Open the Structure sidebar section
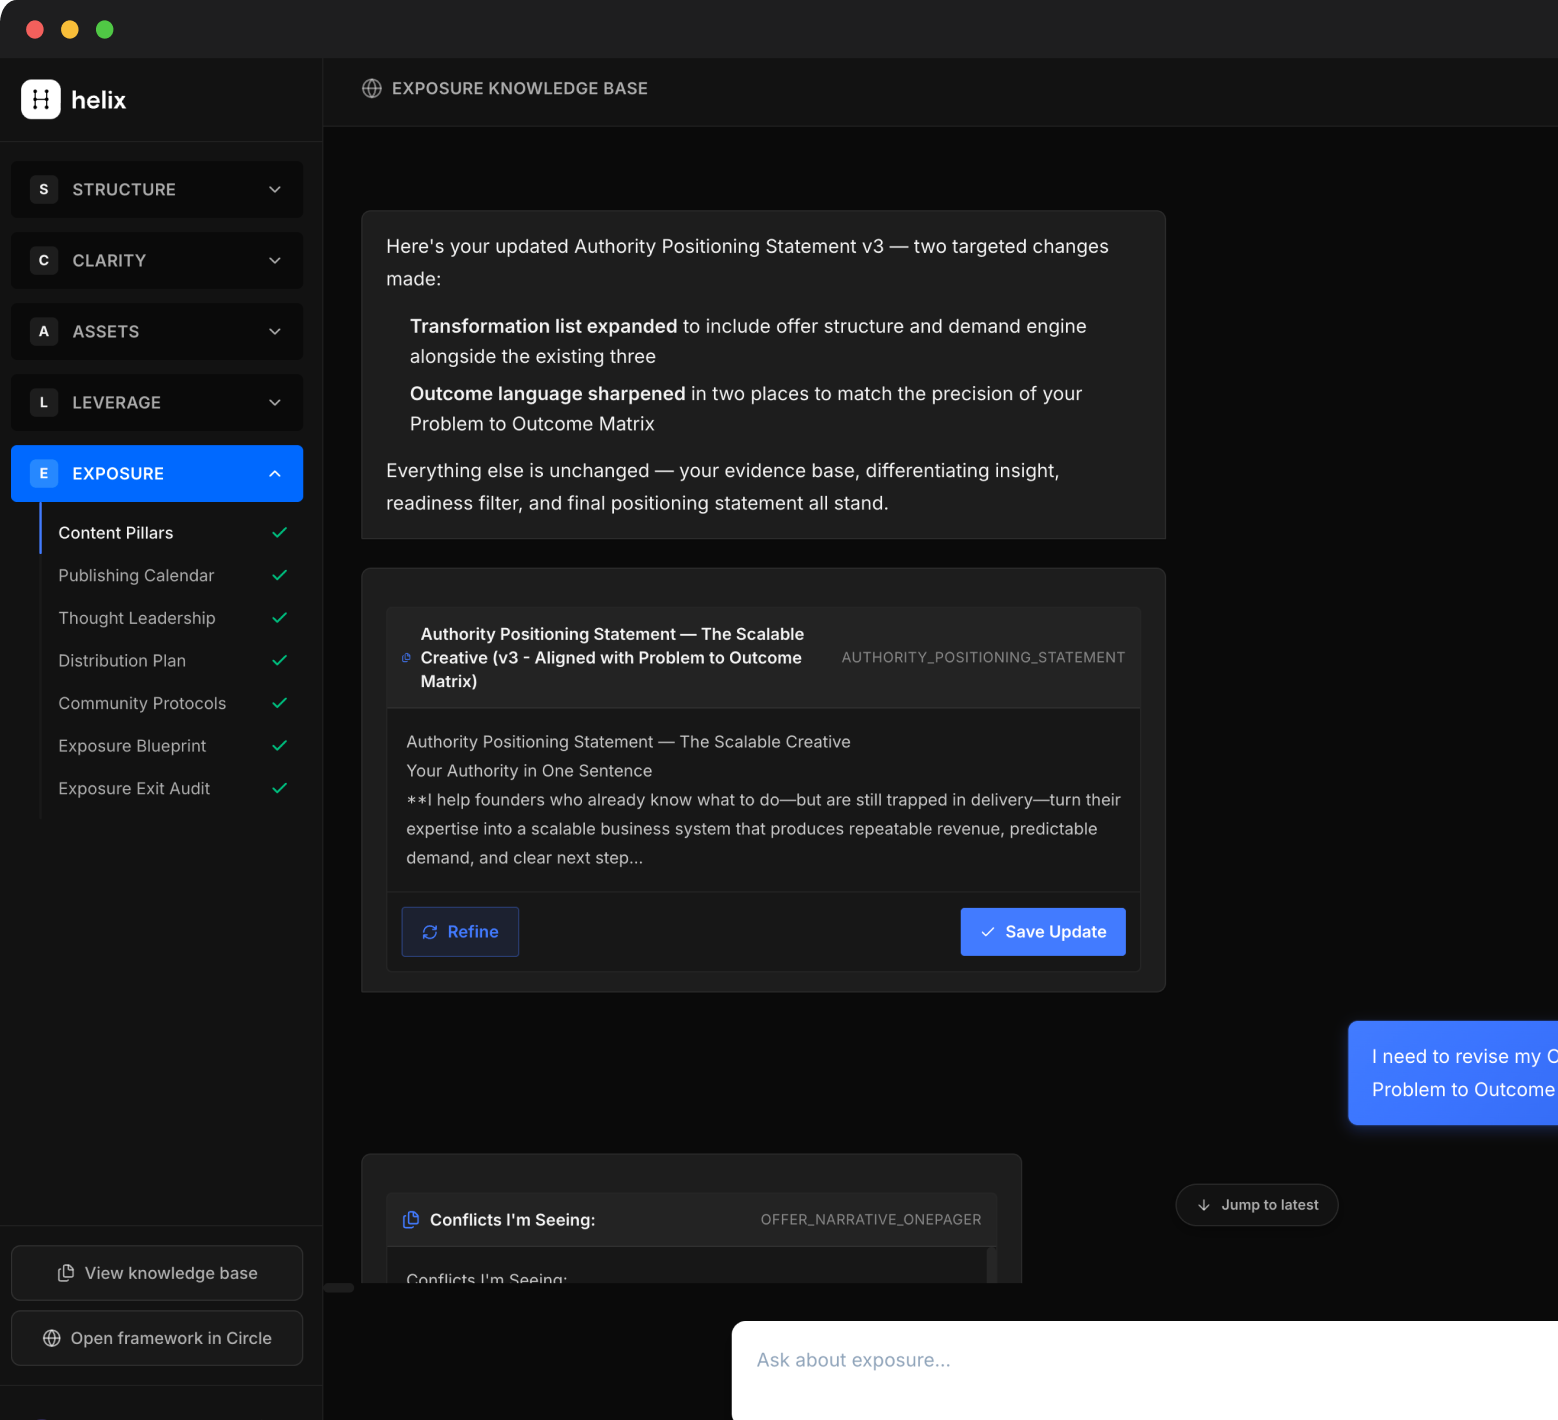1558x1420 pixels. point(157,189)
